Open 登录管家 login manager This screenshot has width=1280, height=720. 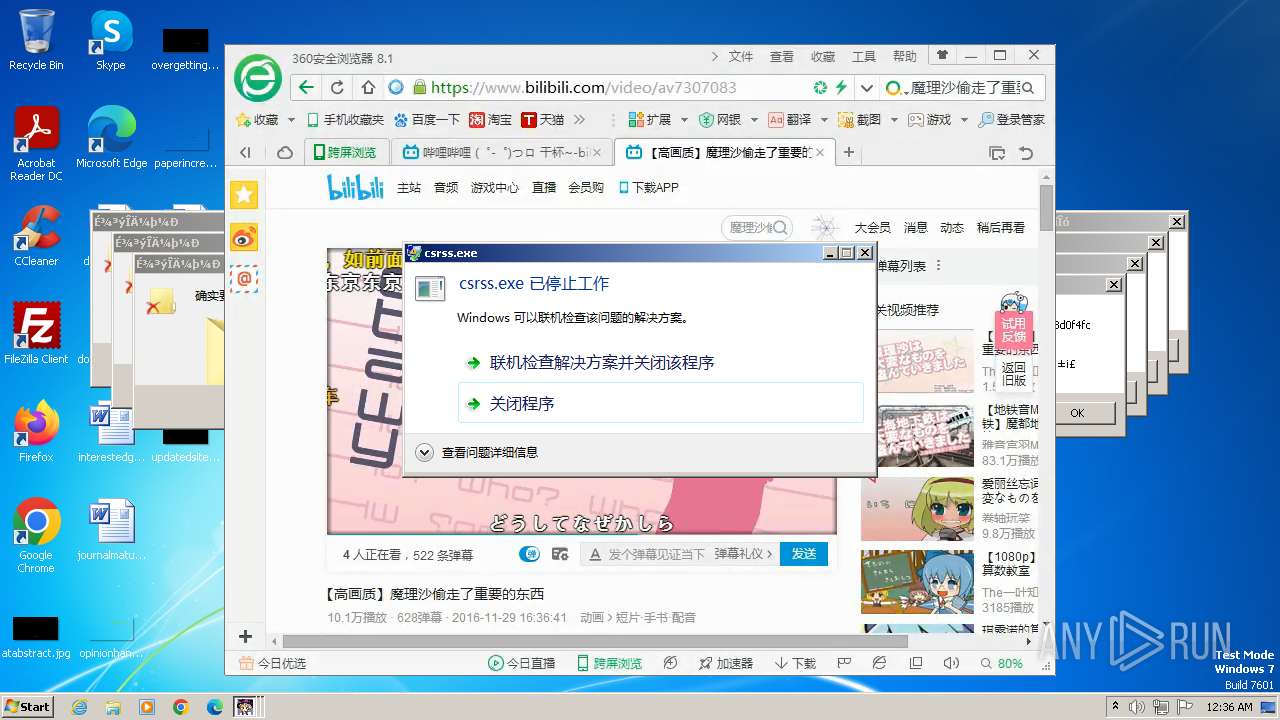(x=1012, y=119)
